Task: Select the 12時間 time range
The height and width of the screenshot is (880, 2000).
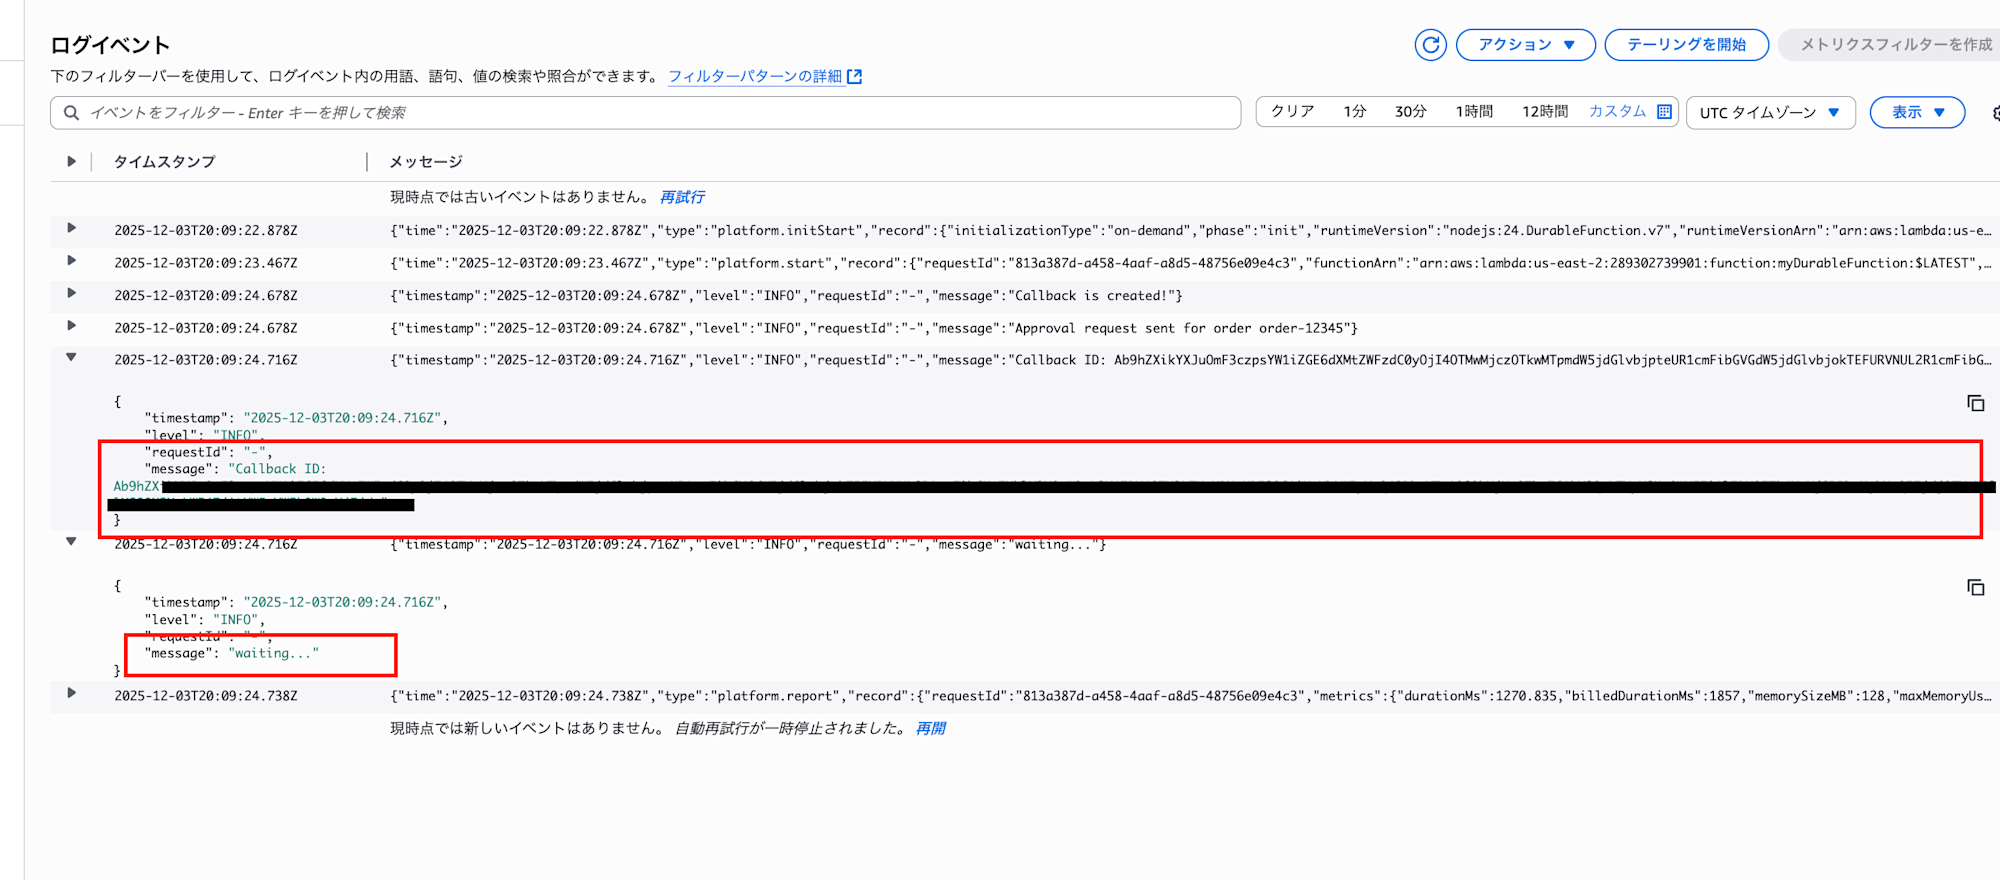Action: coord(1545,112)
